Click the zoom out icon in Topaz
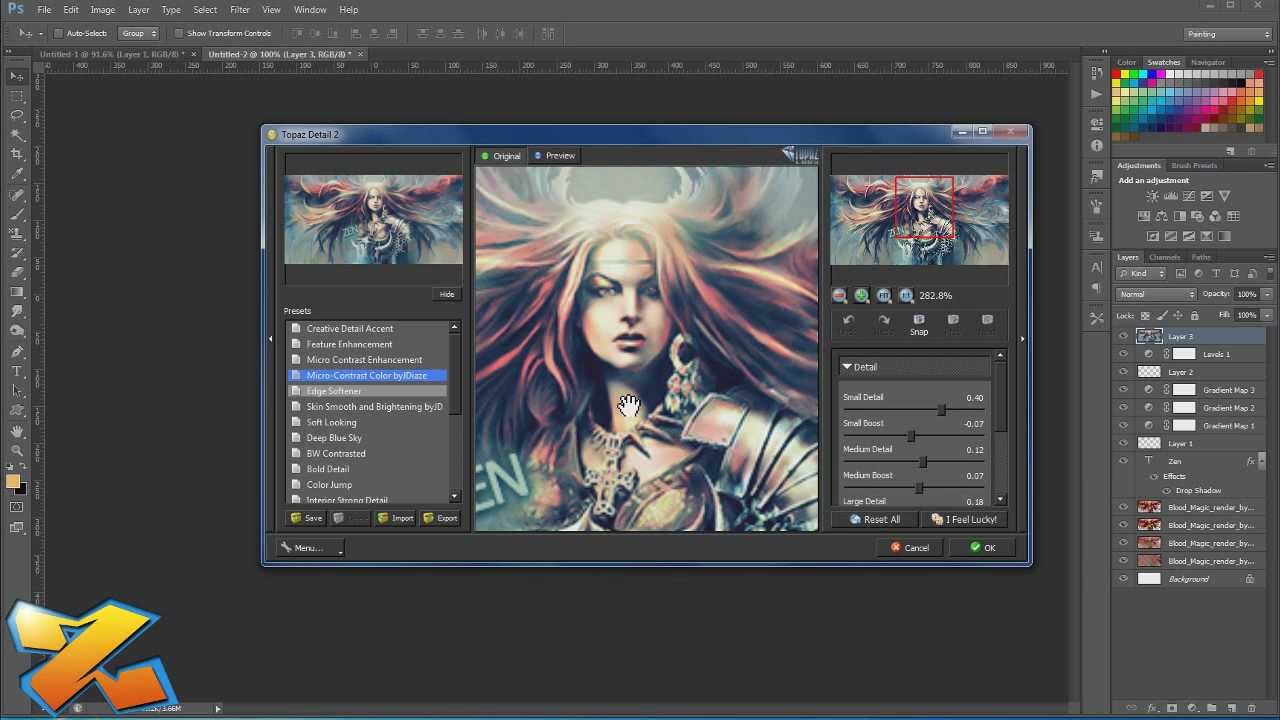This screenshot has height=720, width=1280. 840,296
